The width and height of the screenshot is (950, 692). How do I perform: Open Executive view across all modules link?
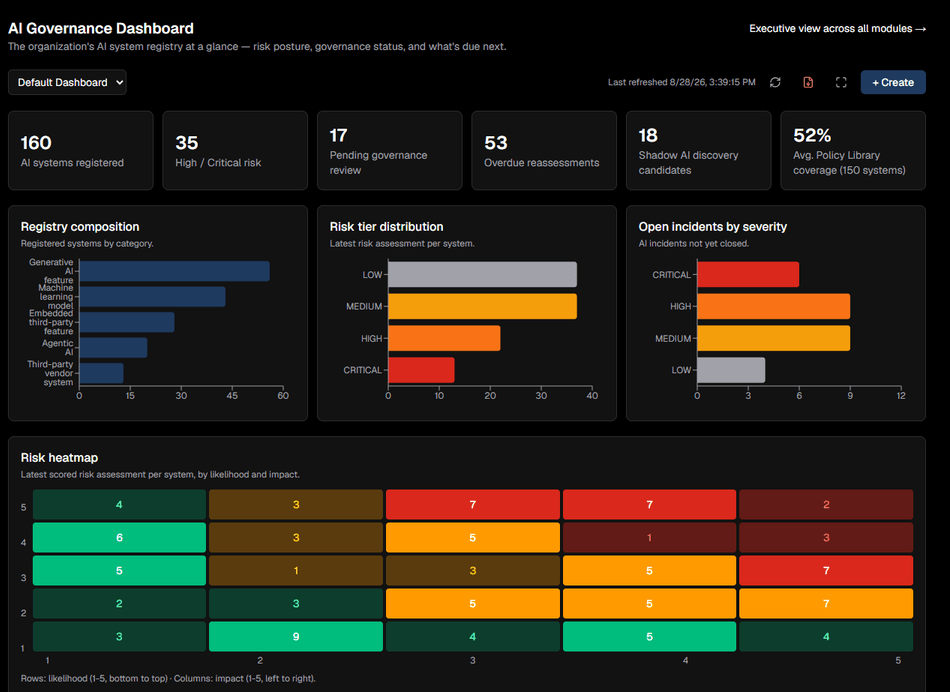point(837,28)
